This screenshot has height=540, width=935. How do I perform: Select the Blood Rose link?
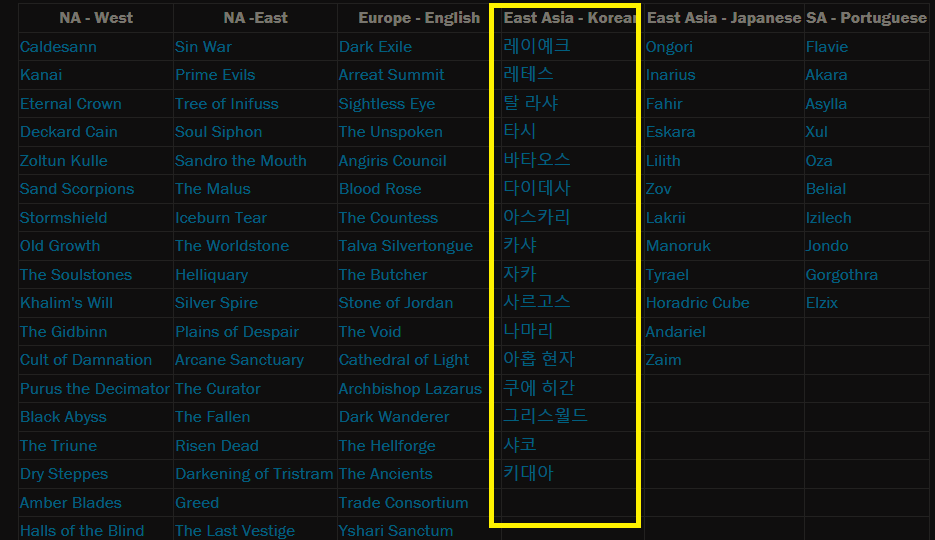click(380, 189)
